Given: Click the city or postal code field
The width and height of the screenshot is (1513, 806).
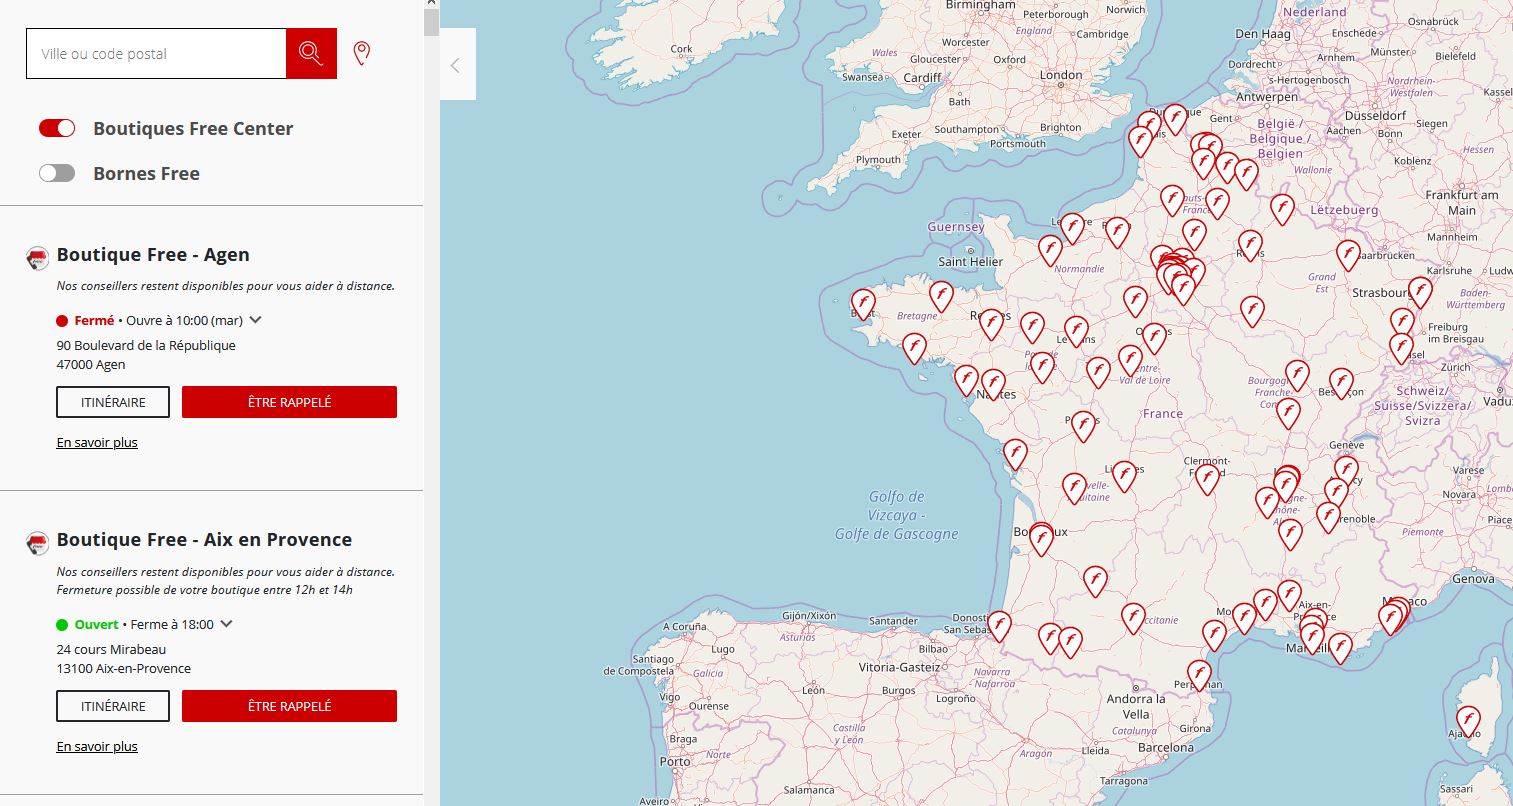Looking at the screenshot, I should tap(156, 54).
